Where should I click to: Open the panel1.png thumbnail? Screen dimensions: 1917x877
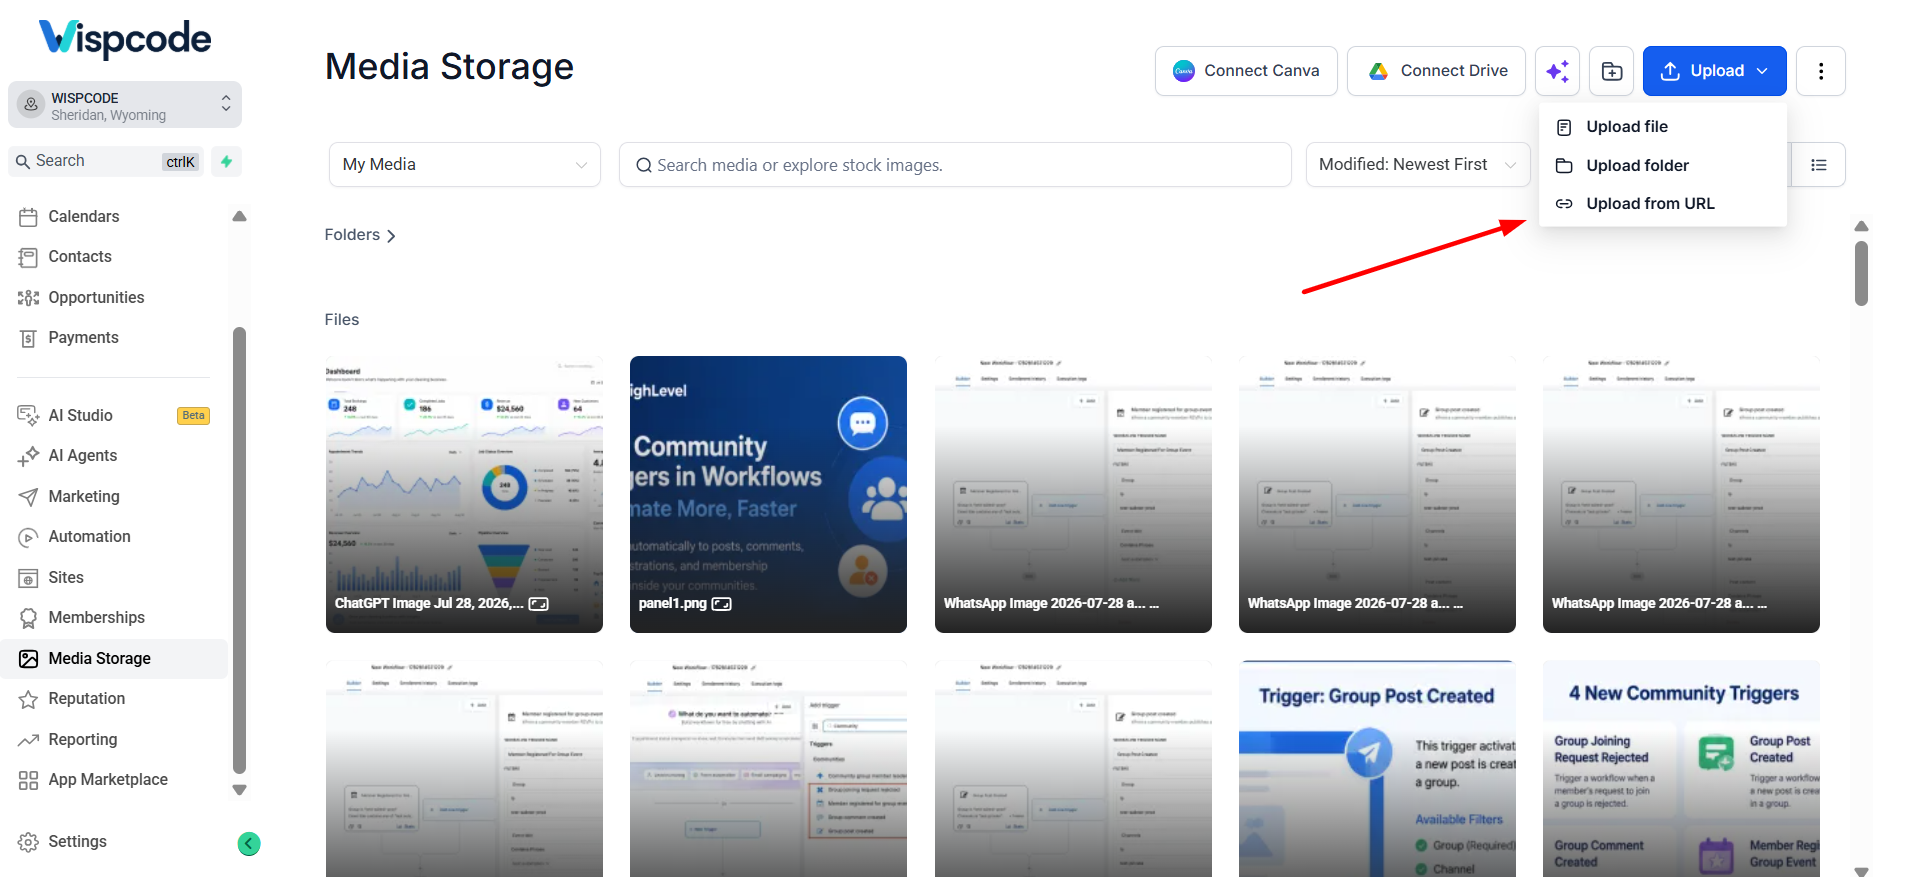pyautogui.click(x=768, y=494)
